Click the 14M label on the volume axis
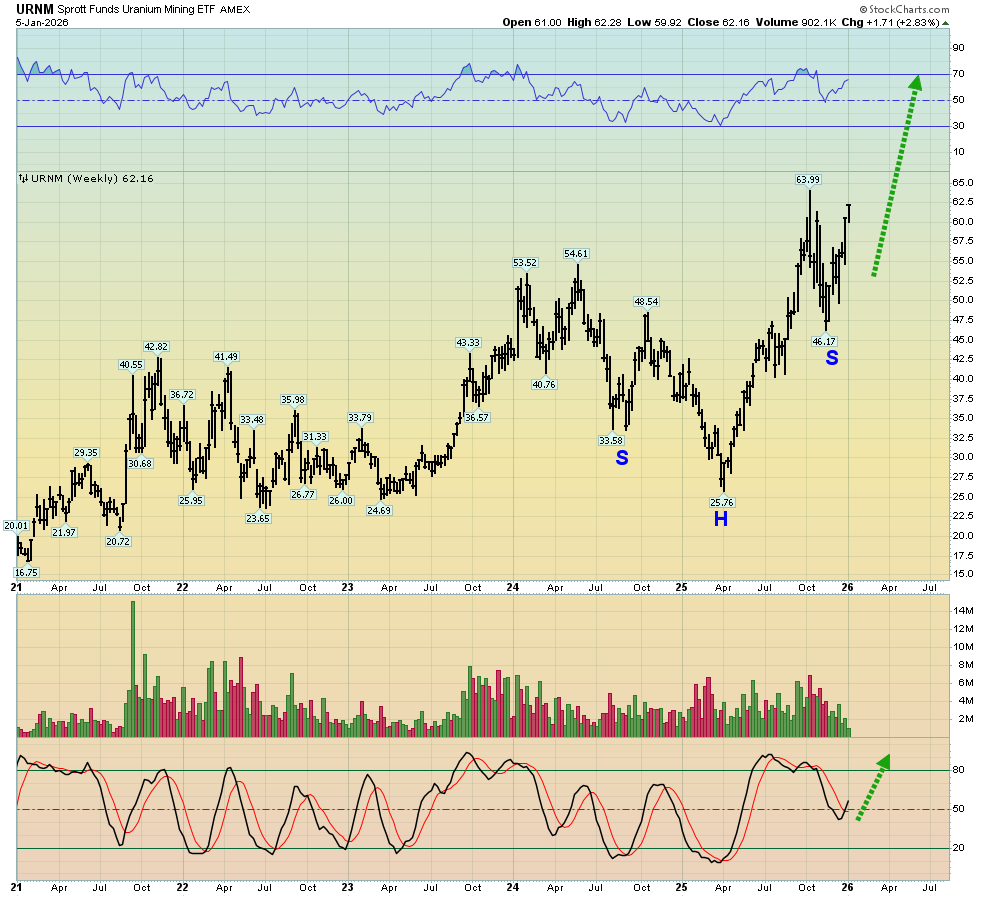The image size is (990, 897). (964, 610)
